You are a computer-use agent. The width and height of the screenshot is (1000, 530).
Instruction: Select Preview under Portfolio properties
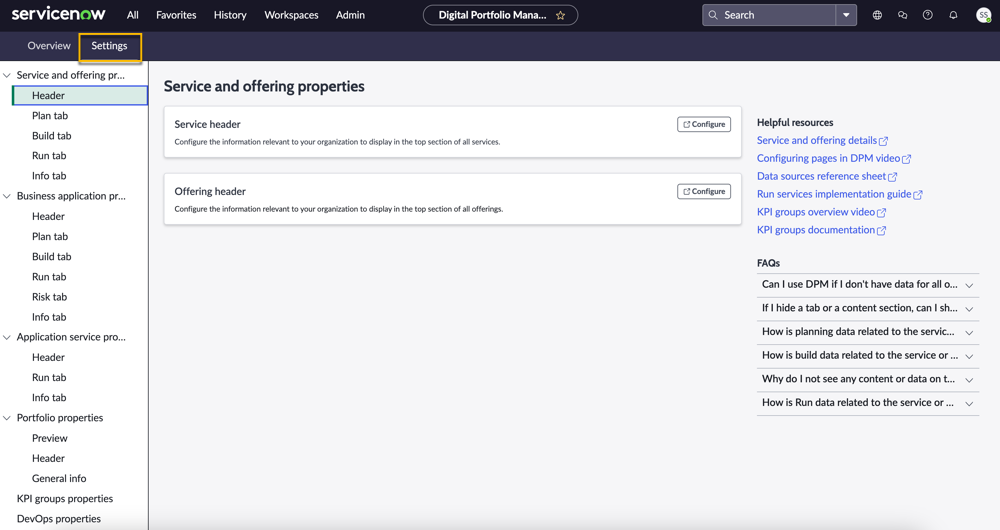click(x=50, y=438)
